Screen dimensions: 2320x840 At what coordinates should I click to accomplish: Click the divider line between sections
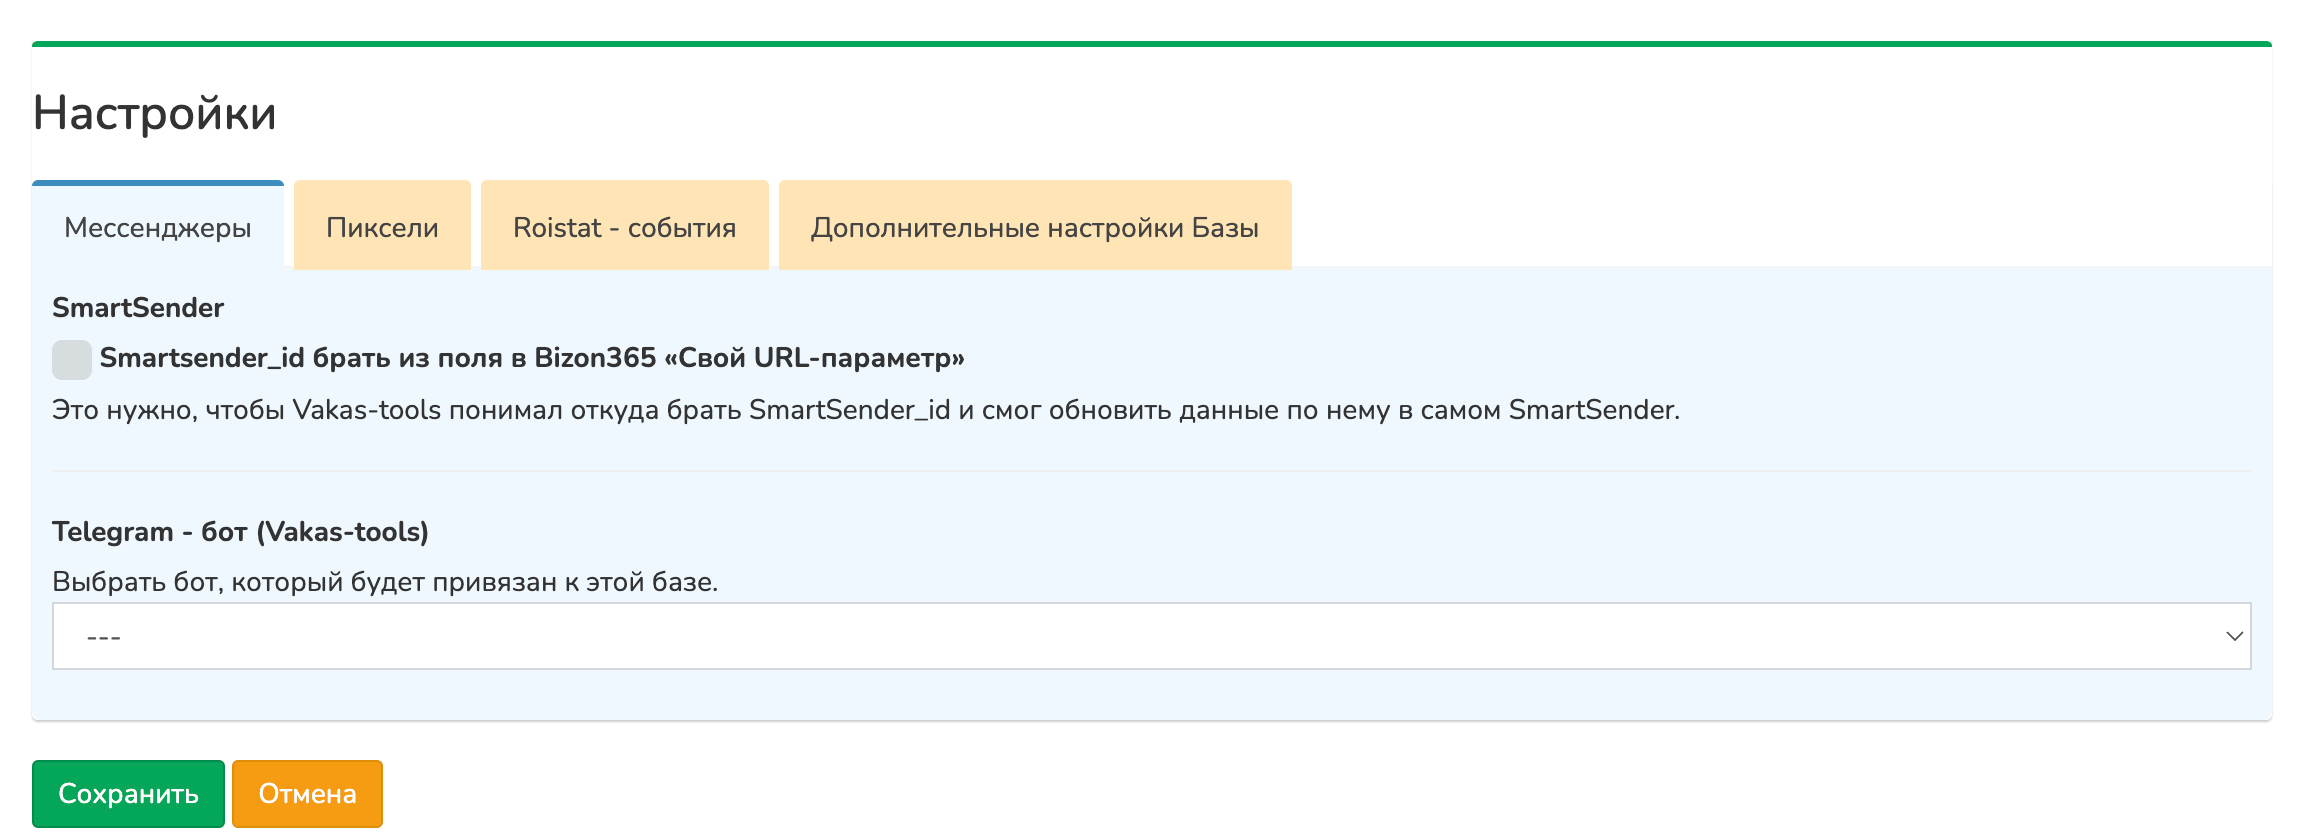coord(1150,471)
